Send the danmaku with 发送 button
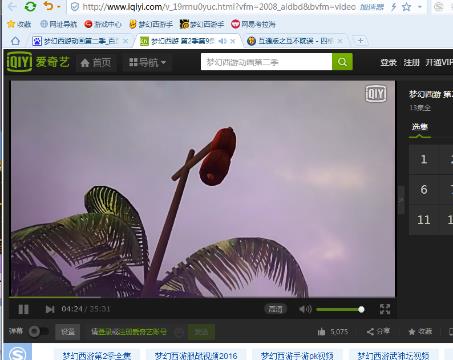453x360 pixels. click(201, 332)
